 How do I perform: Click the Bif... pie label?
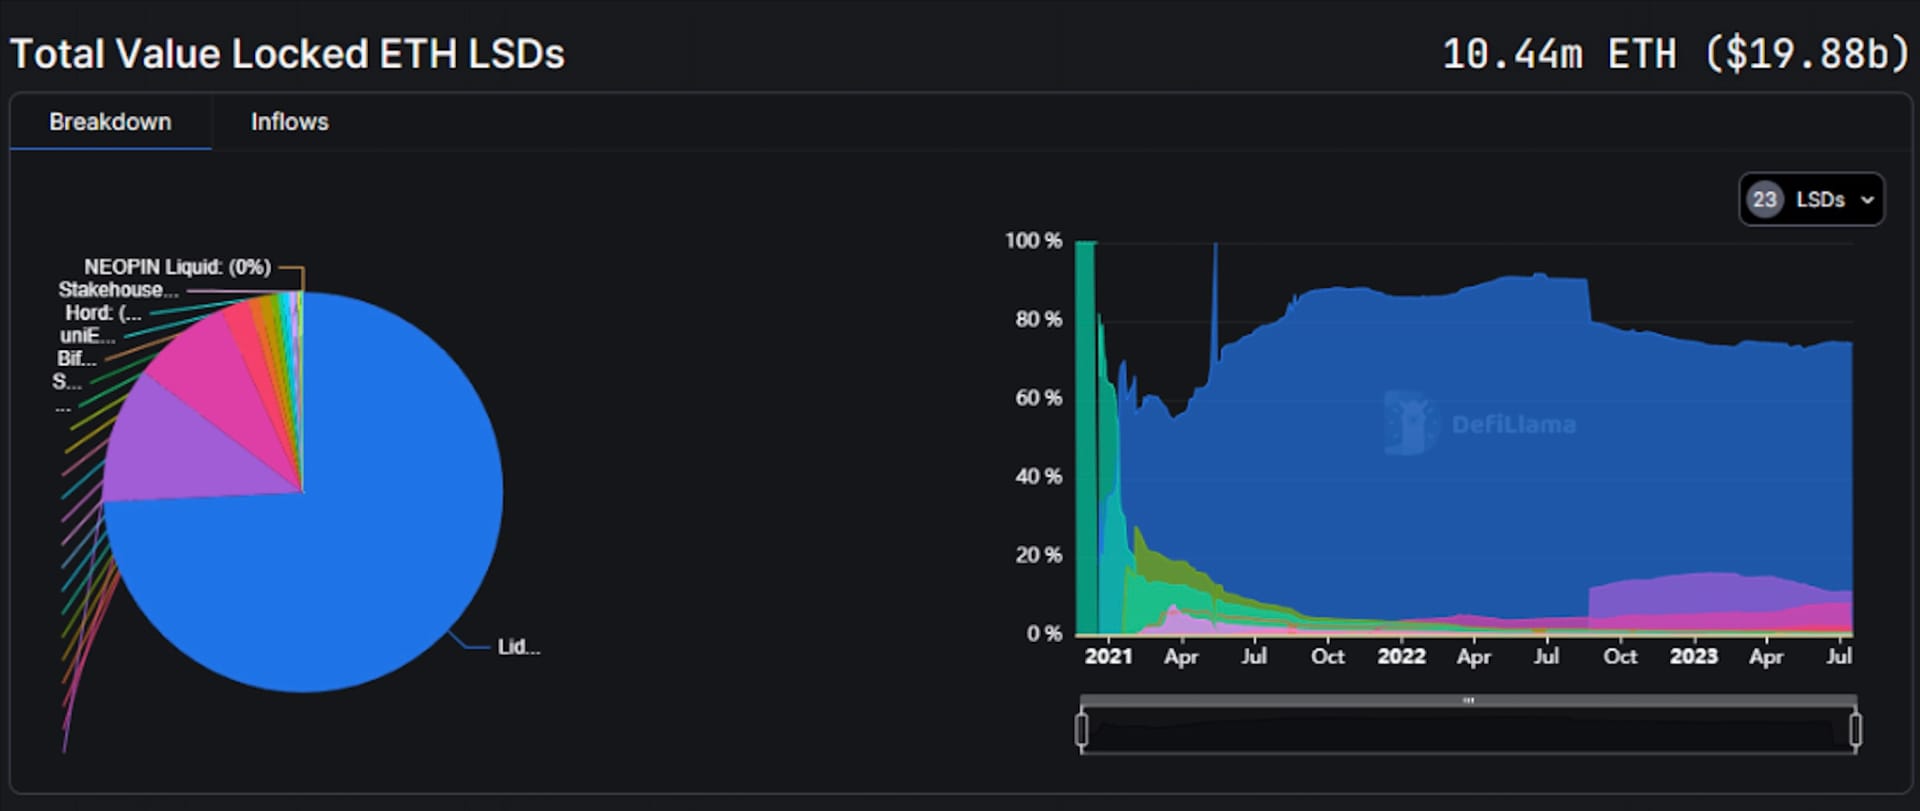coord(77,359)
